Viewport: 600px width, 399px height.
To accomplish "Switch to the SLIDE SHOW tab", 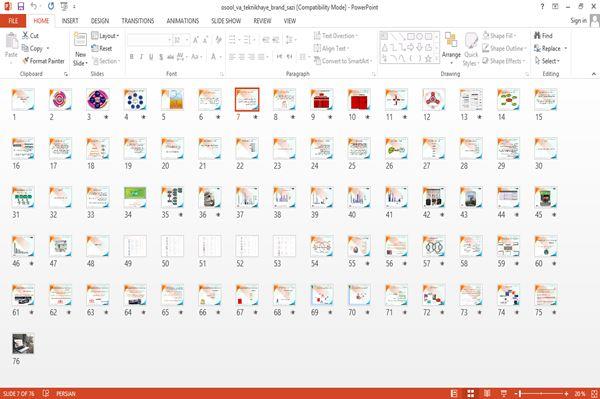I will 226,21.
